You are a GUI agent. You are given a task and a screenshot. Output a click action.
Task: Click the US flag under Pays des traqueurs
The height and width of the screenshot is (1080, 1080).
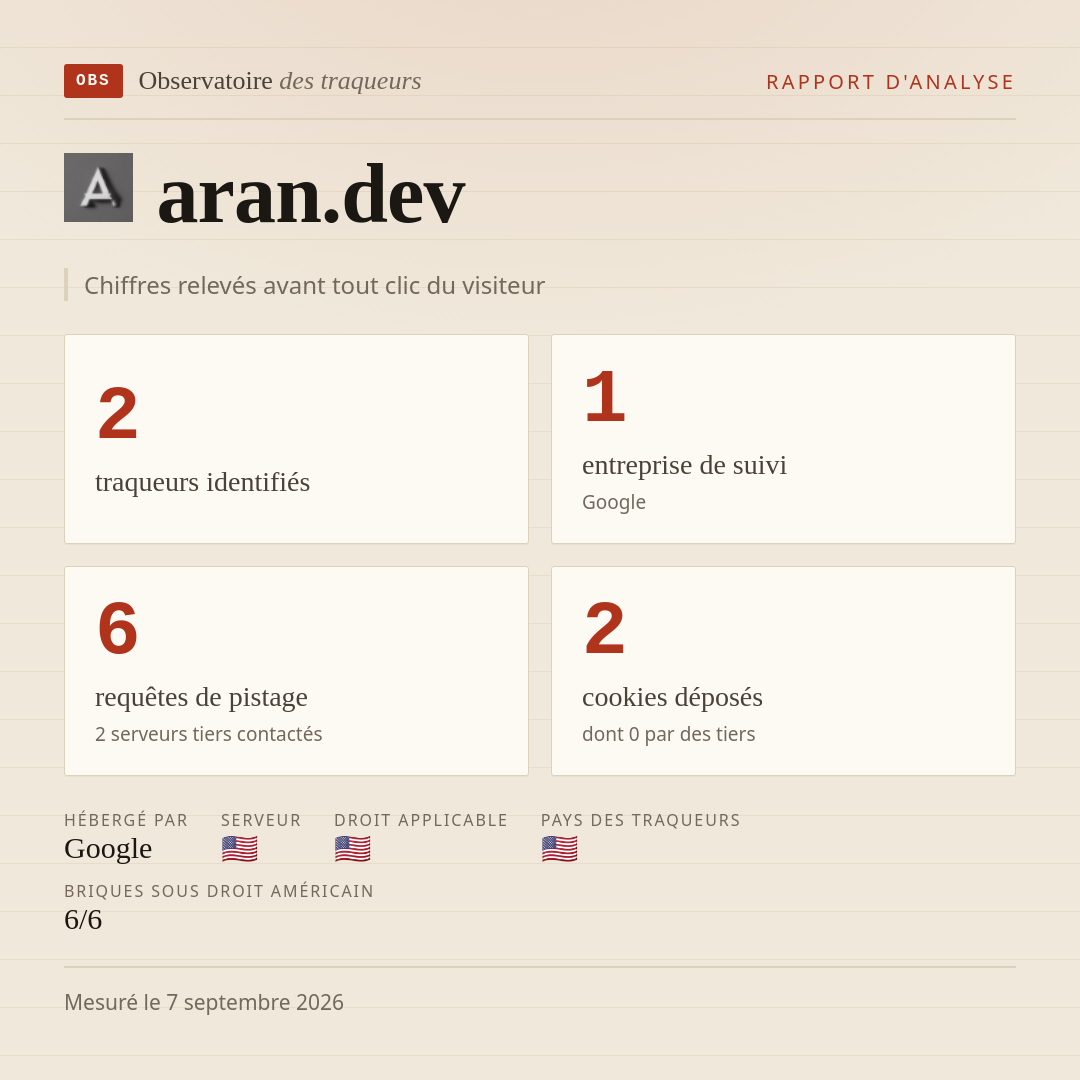(559, 849)
